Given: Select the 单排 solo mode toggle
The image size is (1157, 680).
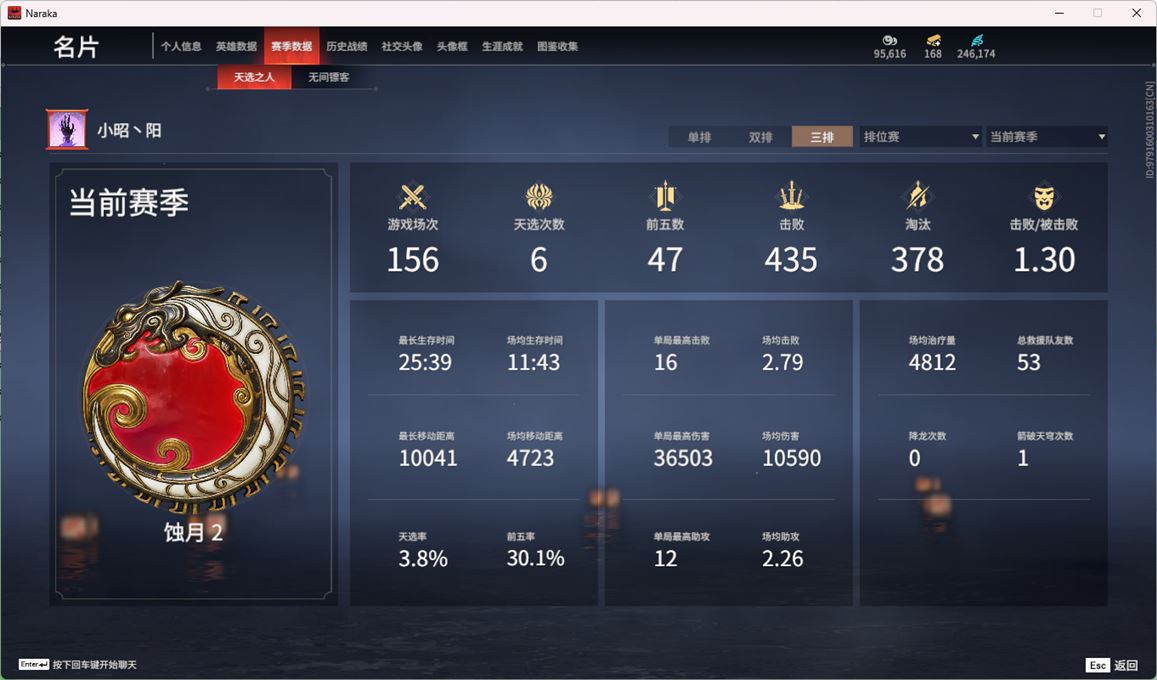Looking at the screenshot, I should tap(699, 136).
